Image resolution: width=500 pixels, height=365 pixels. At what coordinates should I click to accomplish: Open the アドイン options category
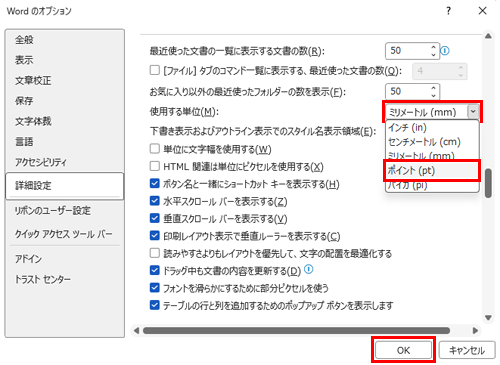tap(65, 259)
